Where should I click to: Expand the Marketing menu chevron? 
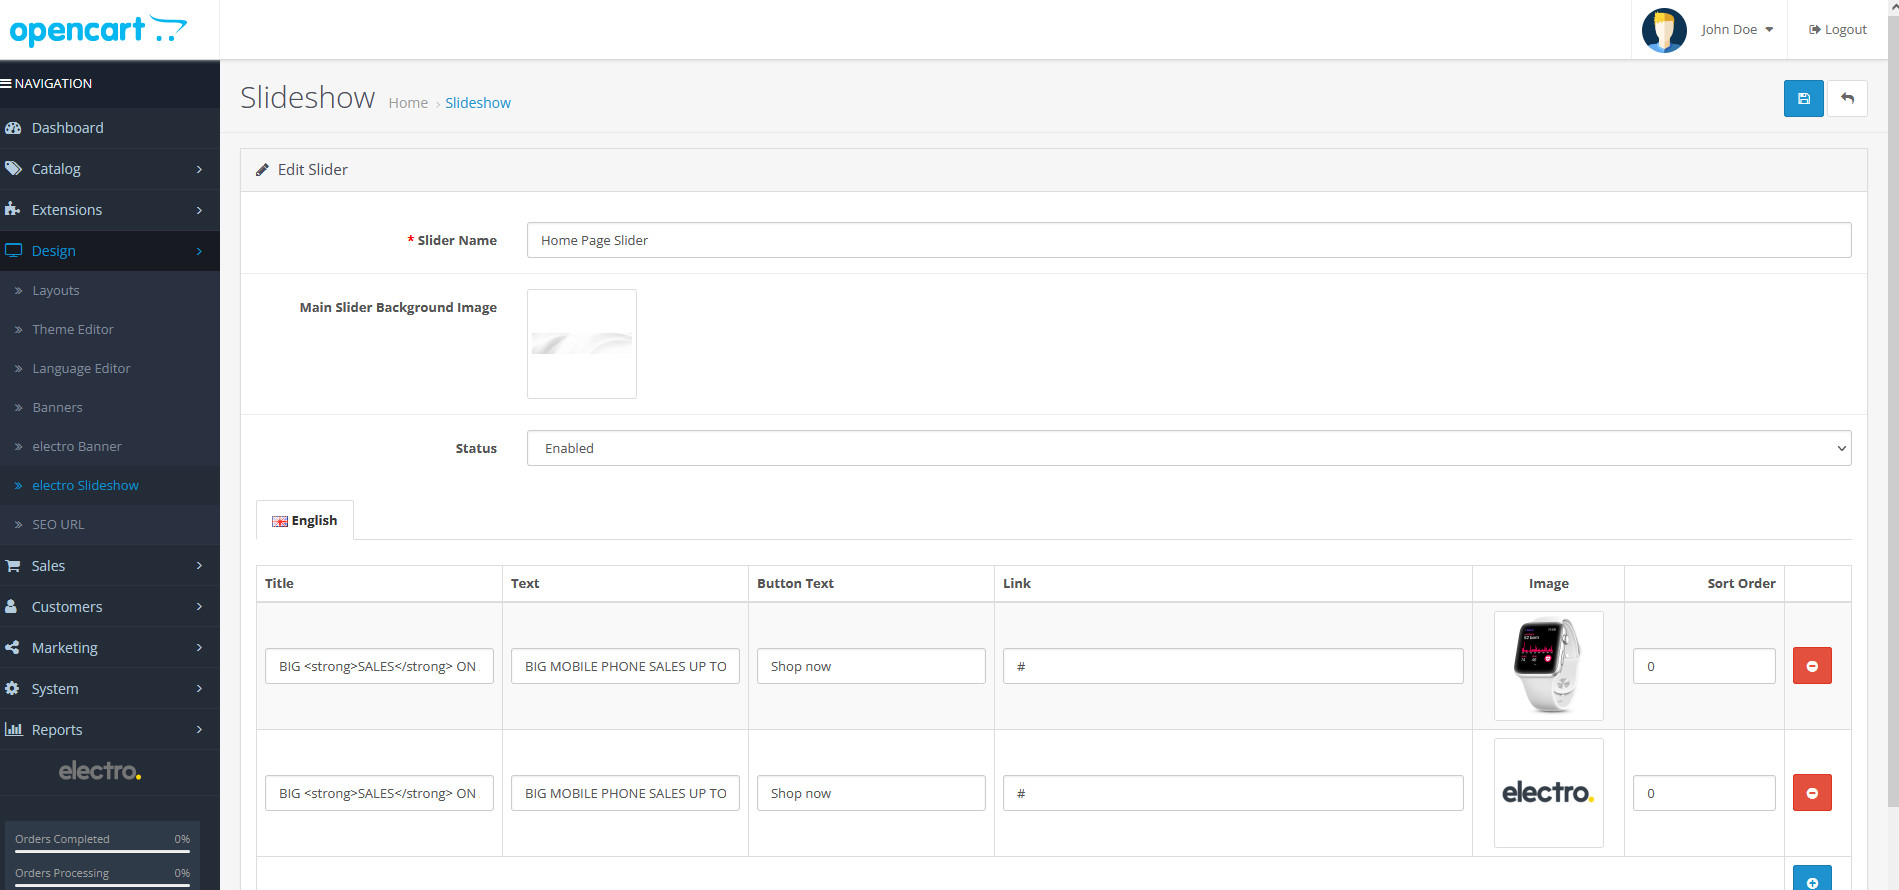coord(199,648)
